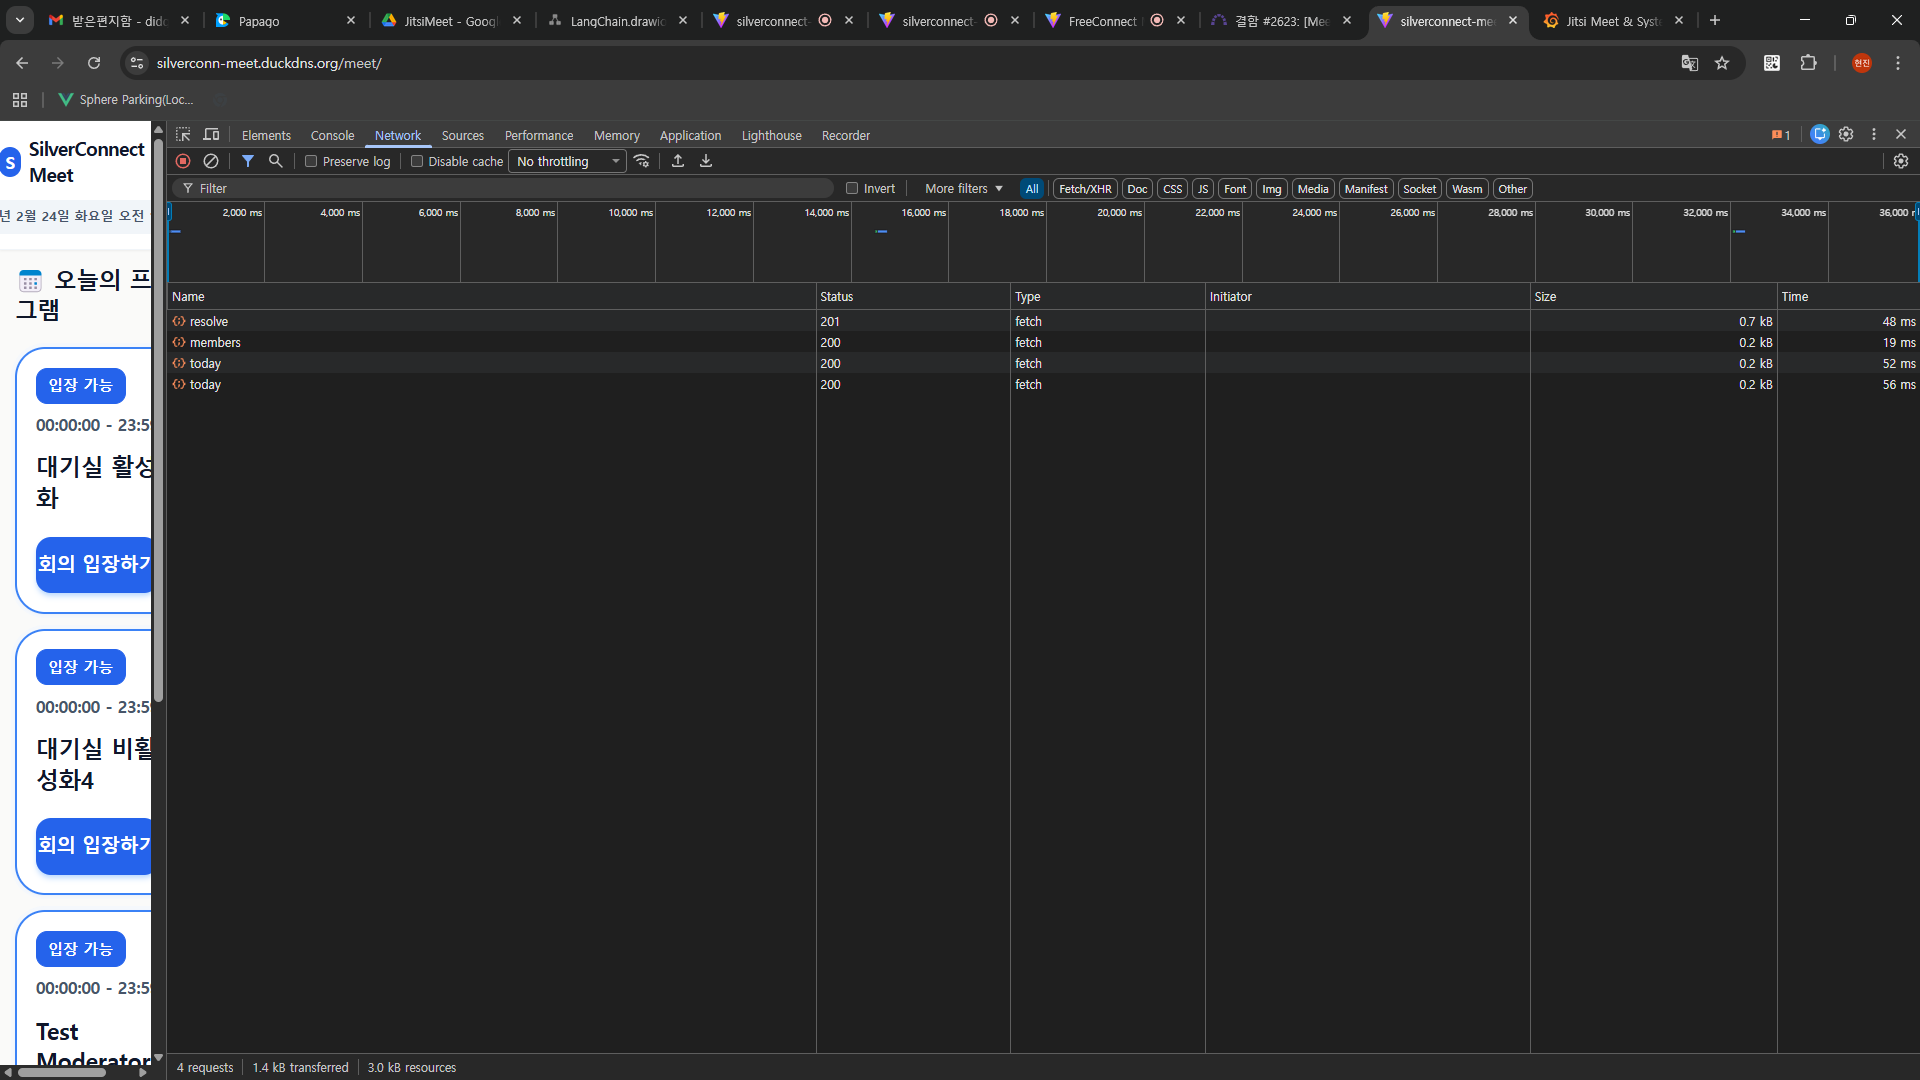Screen dimensions: 1920x1080
Task: Click the Filter text input field
Action: [x=510, y=188]
